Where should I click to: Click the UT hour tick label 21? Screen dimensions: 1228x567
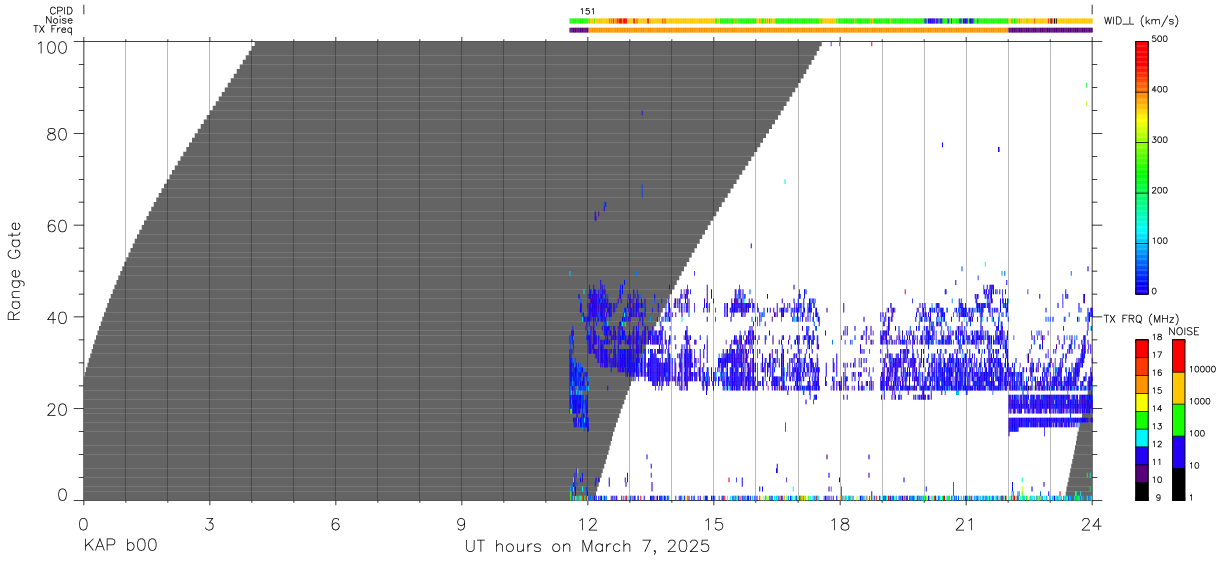coord(966,524)
